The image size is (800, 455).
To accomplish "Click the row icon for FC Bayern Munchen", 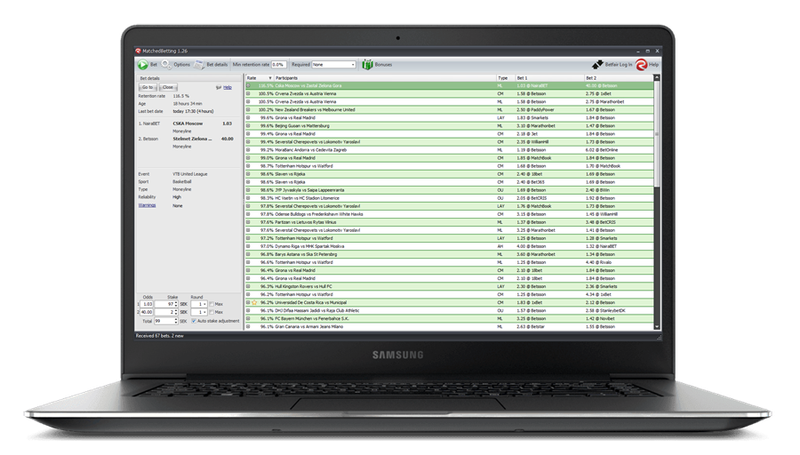I will pos(248,319).
